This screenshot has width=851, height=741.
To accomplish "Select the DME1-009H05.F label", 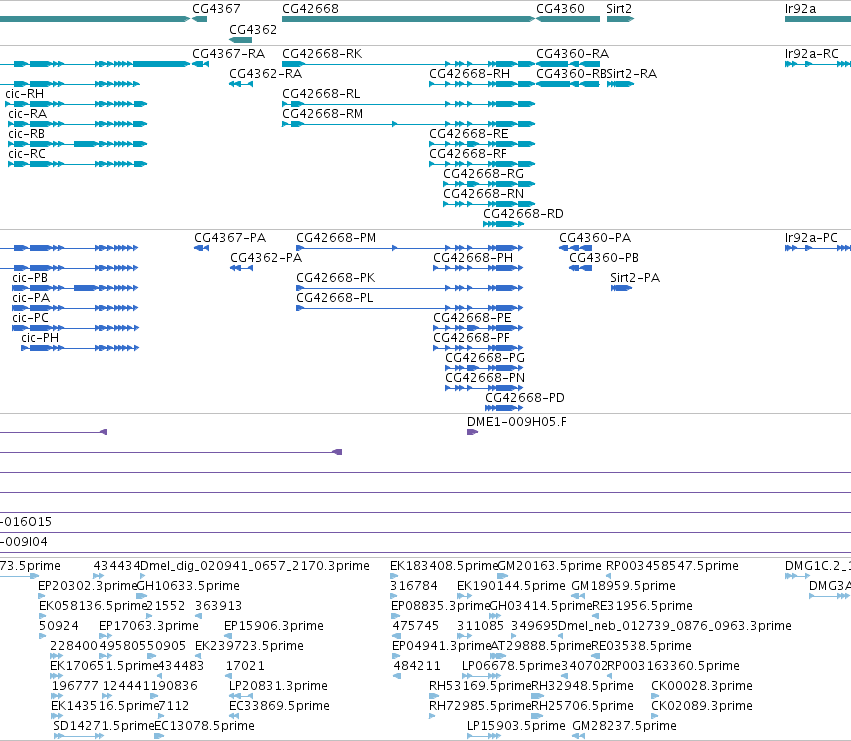I will coord(517,422).
